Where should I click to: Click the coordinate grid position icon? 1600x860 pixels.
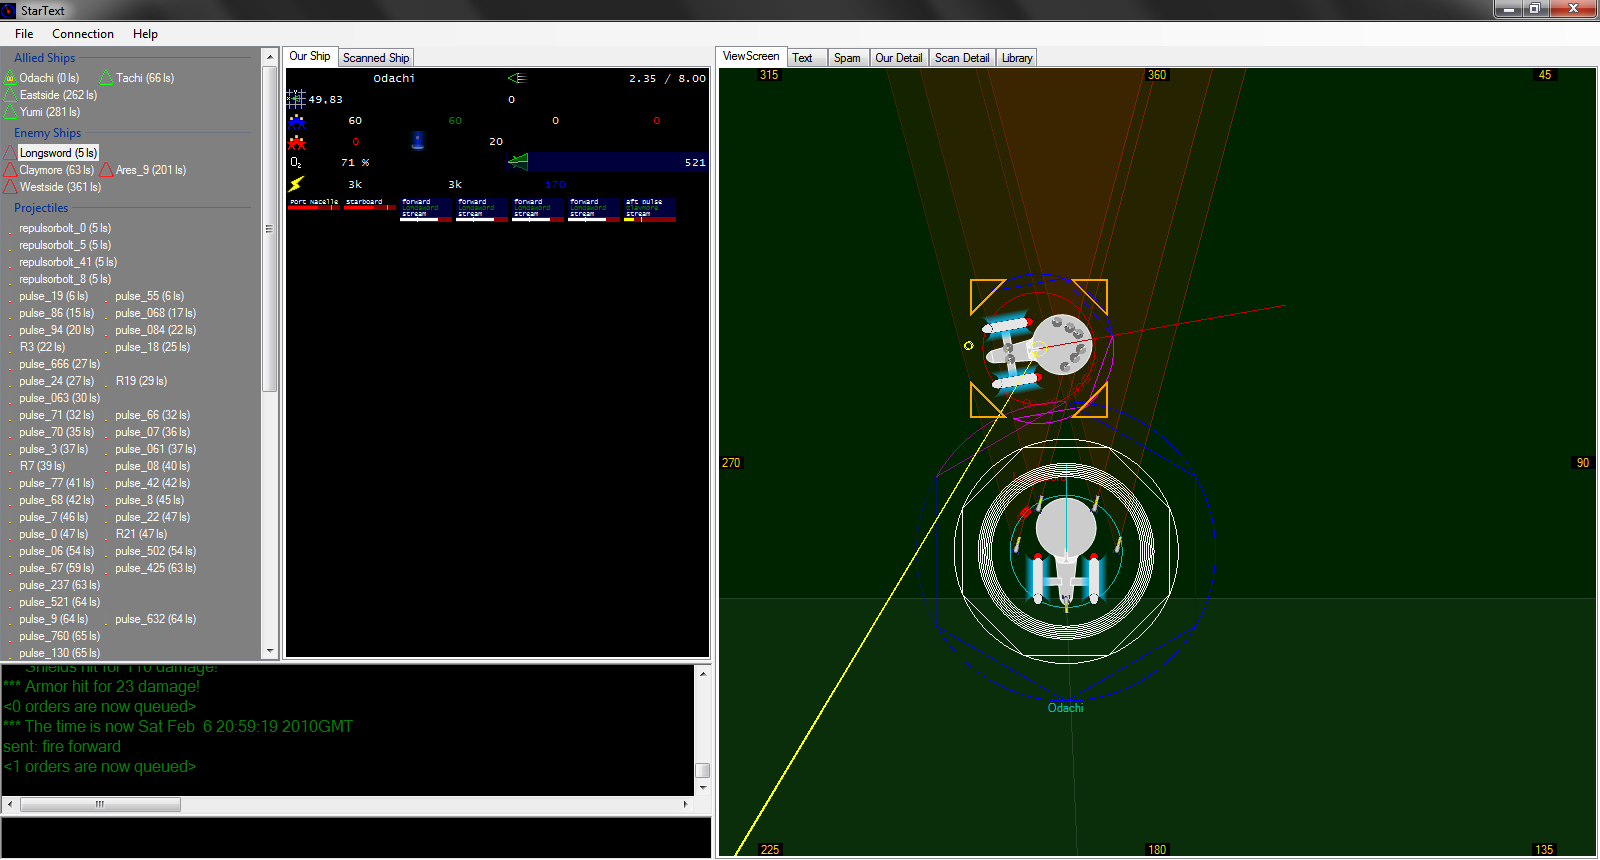[296, 98]
